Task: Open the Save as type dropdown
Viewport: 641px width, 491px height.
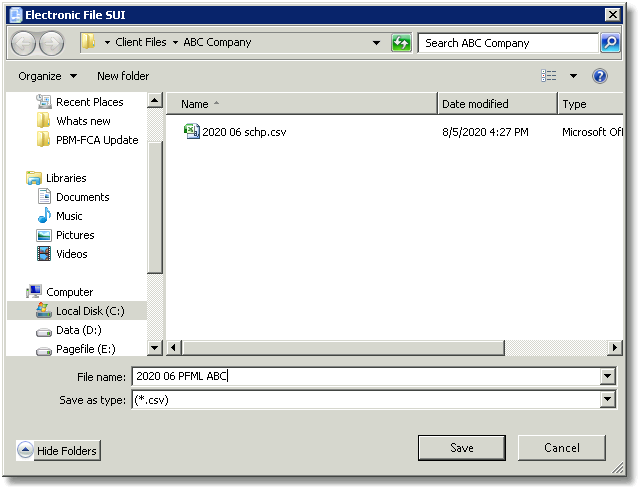Action: pos(607,399)
